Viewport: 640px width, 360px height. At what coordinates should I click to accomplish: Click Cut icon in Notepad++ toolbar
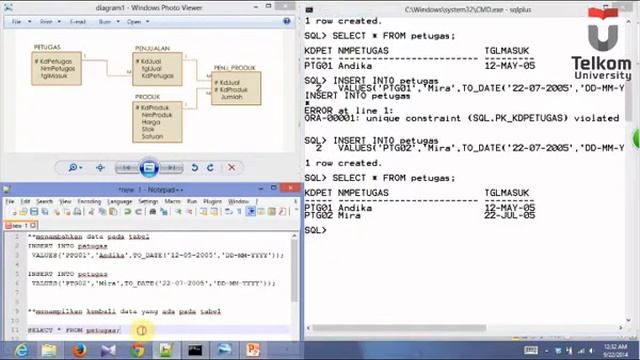click(92, 211)
